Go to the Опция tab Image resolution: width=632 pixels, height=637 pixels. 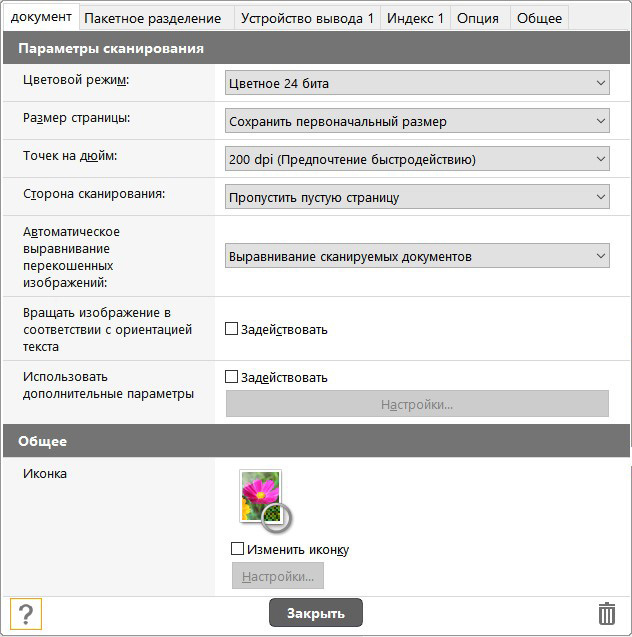click(x=480, y=18)
